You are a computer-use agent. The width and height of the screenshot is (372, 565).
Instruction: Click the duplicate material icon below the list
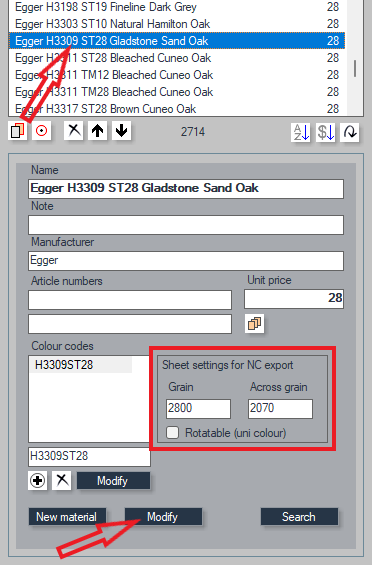(x=18, y=130)
